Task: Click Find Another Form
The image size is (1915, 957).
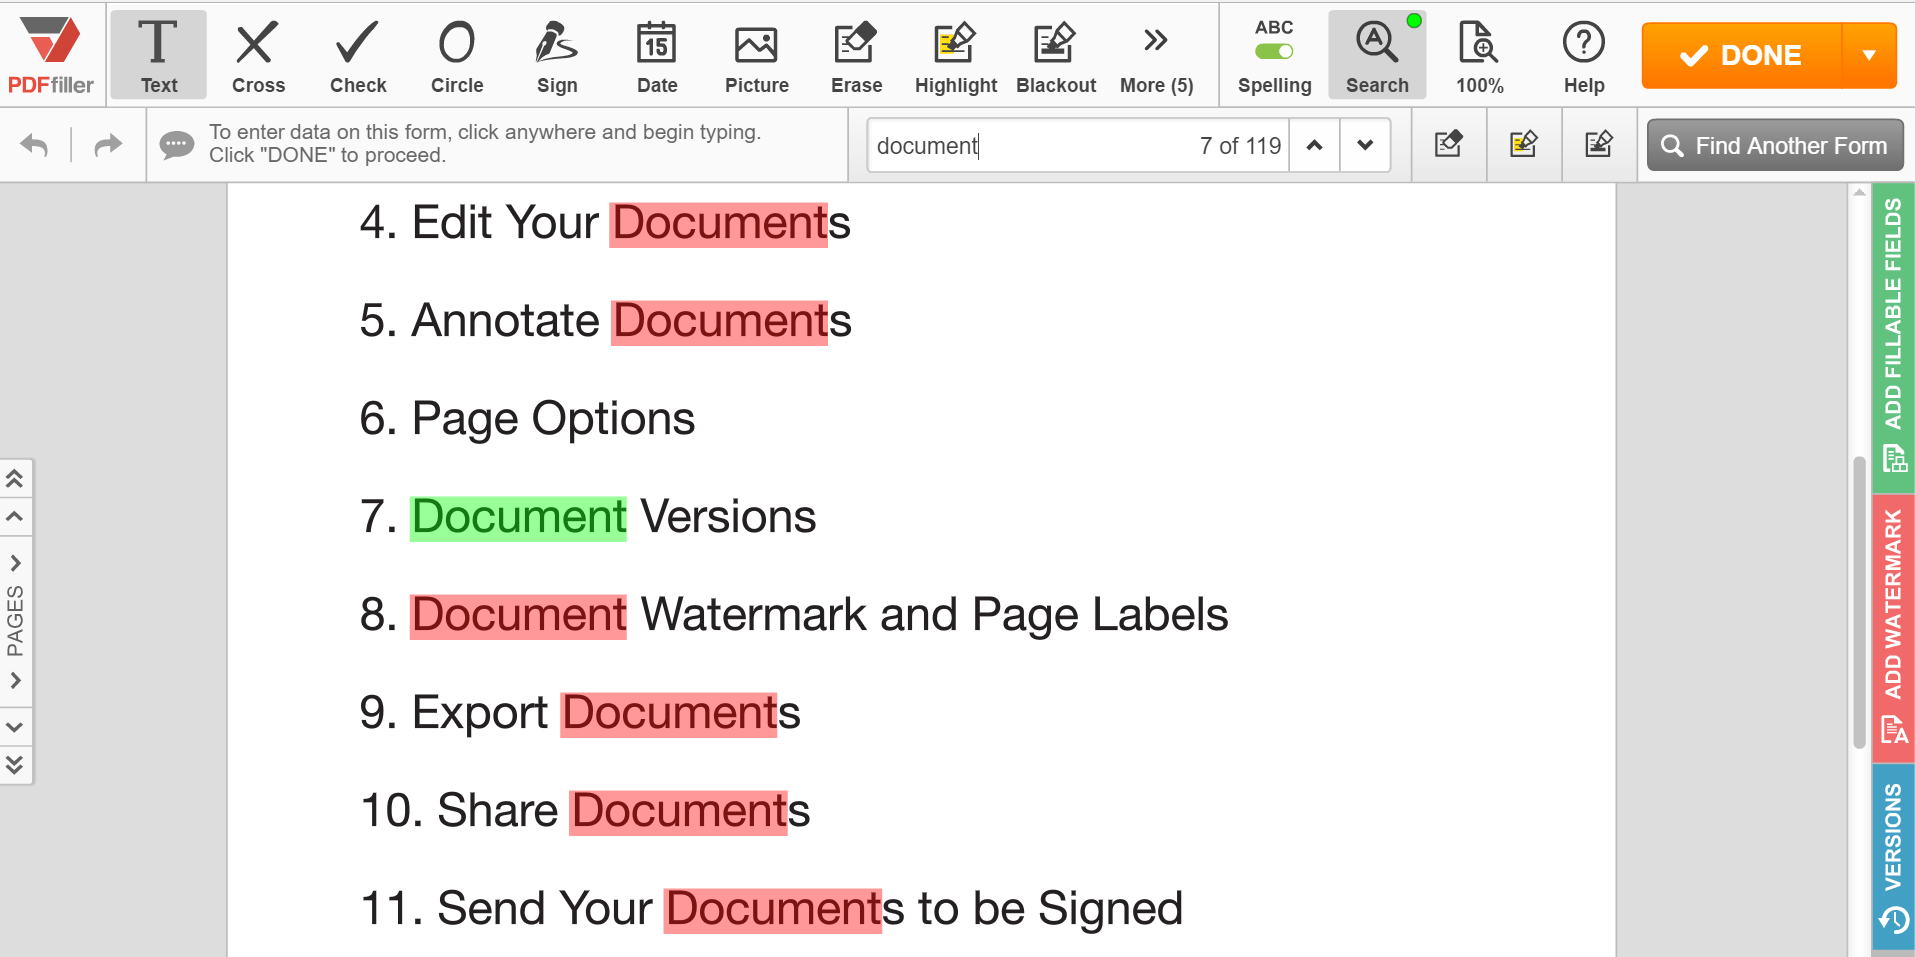Action: pyautogui.click(x=1774, y=145)
